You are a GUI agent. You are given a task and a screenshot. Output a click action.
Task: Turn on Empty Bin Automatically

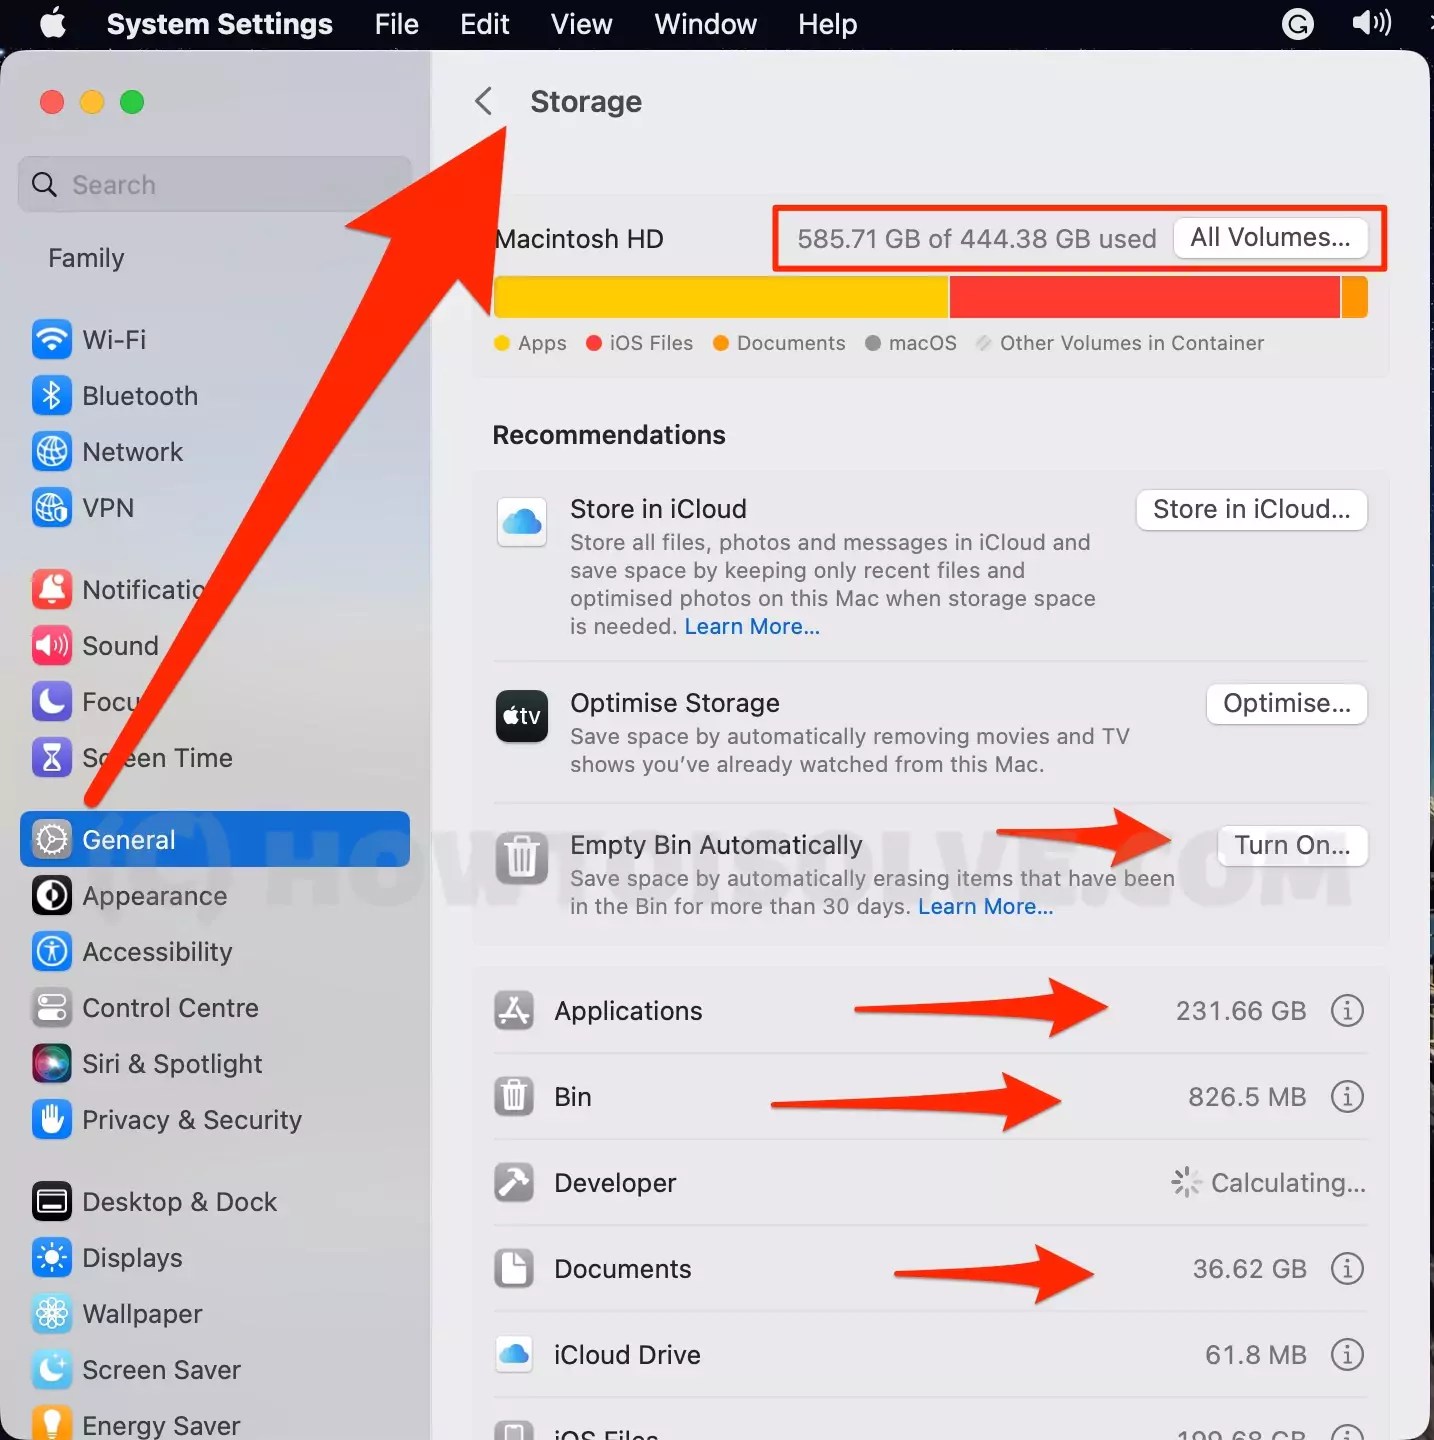click(x=1292, y=846)
